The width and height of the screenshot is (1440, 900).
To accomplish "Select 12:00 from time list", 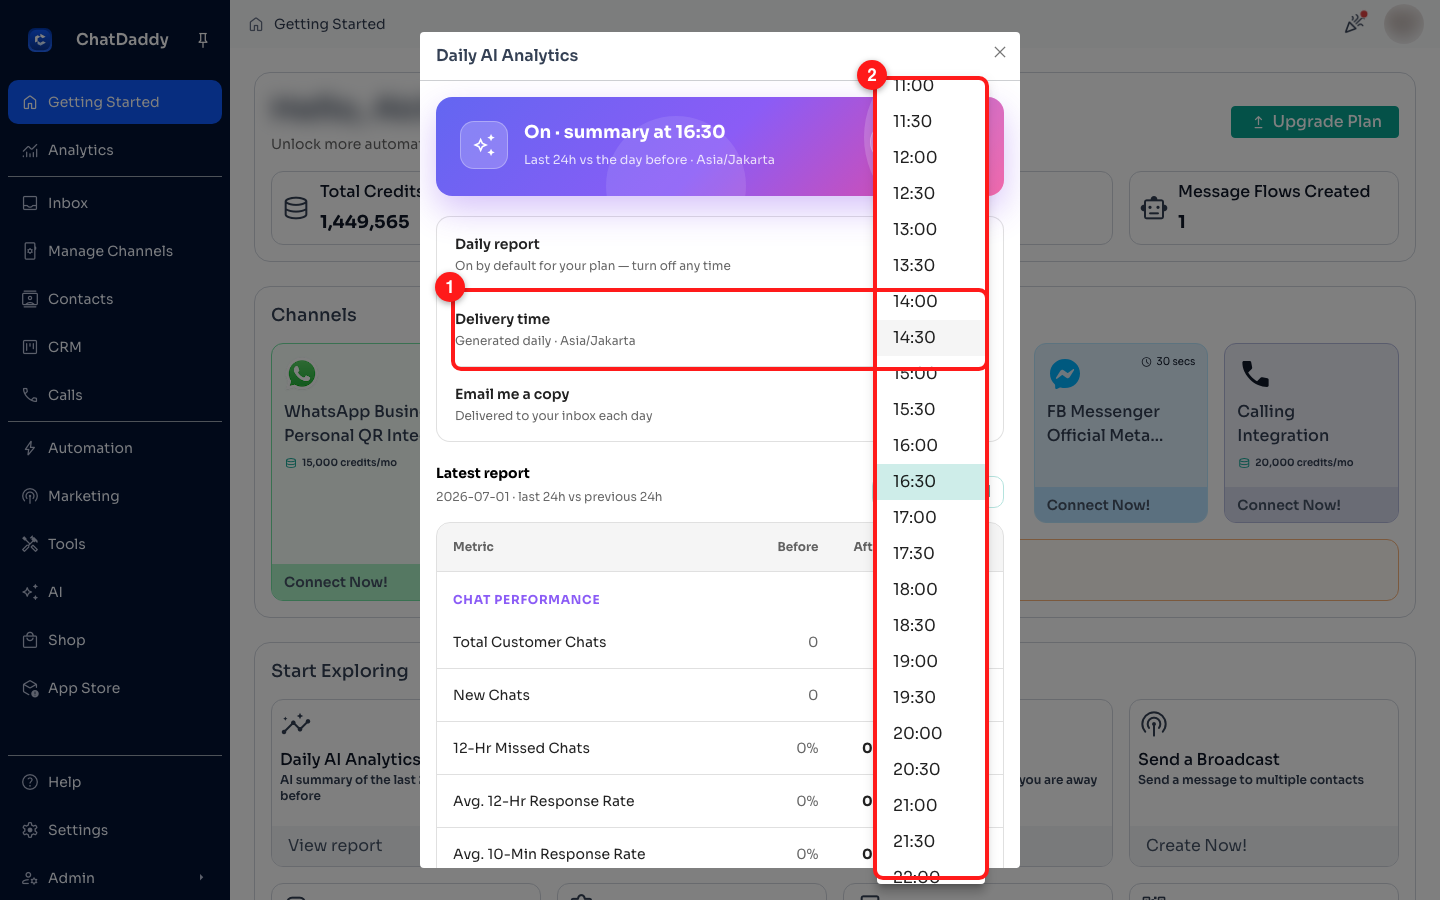I will click(931, 157).
